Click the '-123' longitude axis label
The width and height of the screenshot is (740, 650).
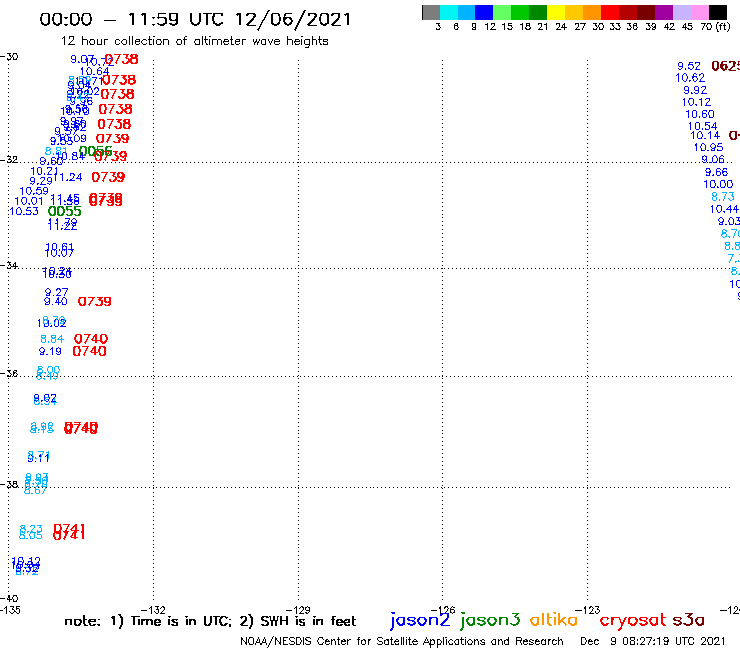click(588, 609)
